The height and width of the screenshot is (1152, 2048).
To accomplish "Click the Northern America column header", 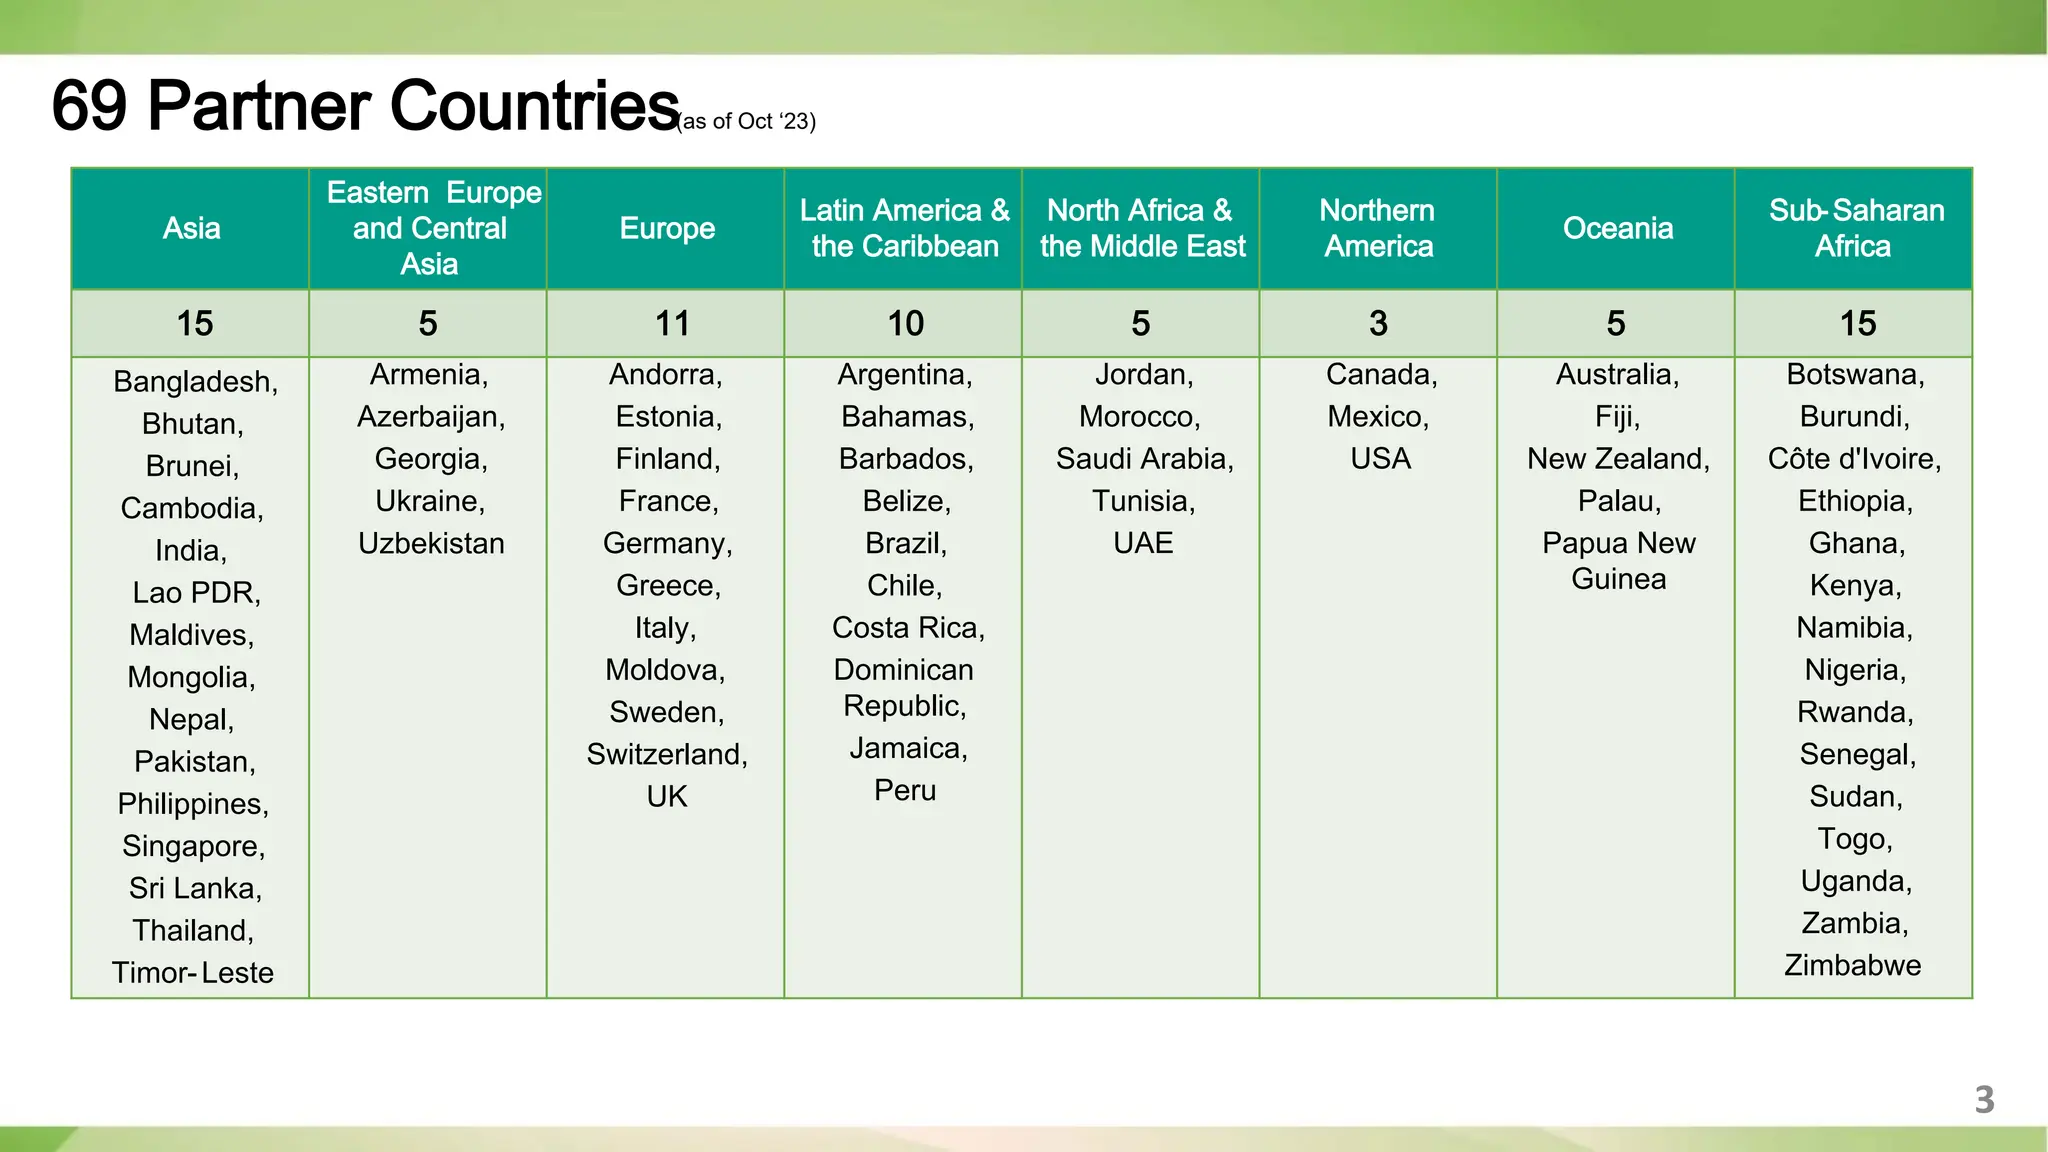I will 1378,229.
